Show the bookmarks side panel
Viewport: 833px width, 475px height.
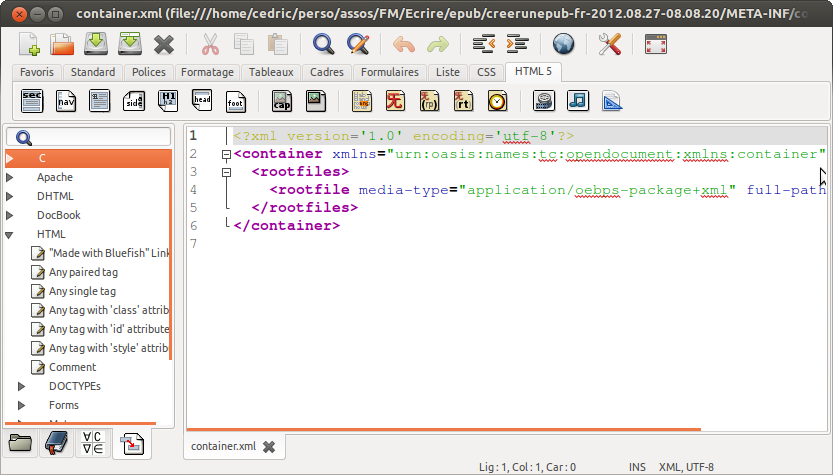pyautogui.click(x=56, y=443)
